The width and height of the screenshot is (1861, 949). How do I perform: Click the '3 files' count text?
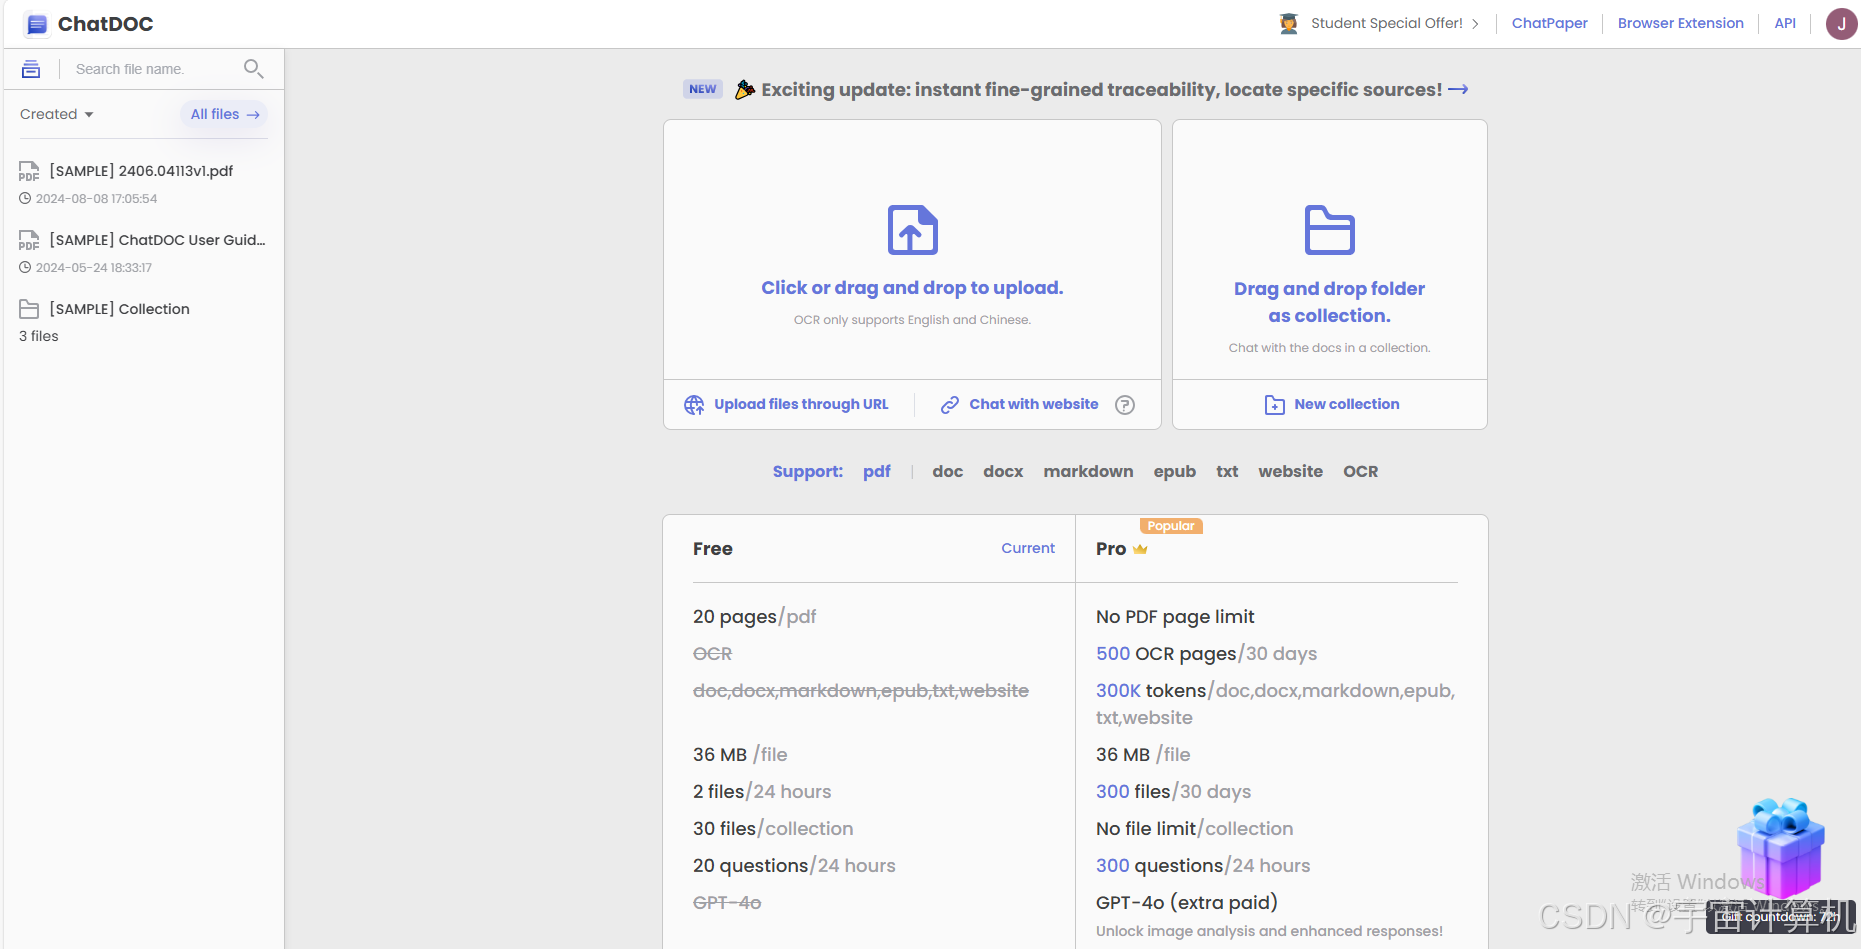click(x=39, y=336)
